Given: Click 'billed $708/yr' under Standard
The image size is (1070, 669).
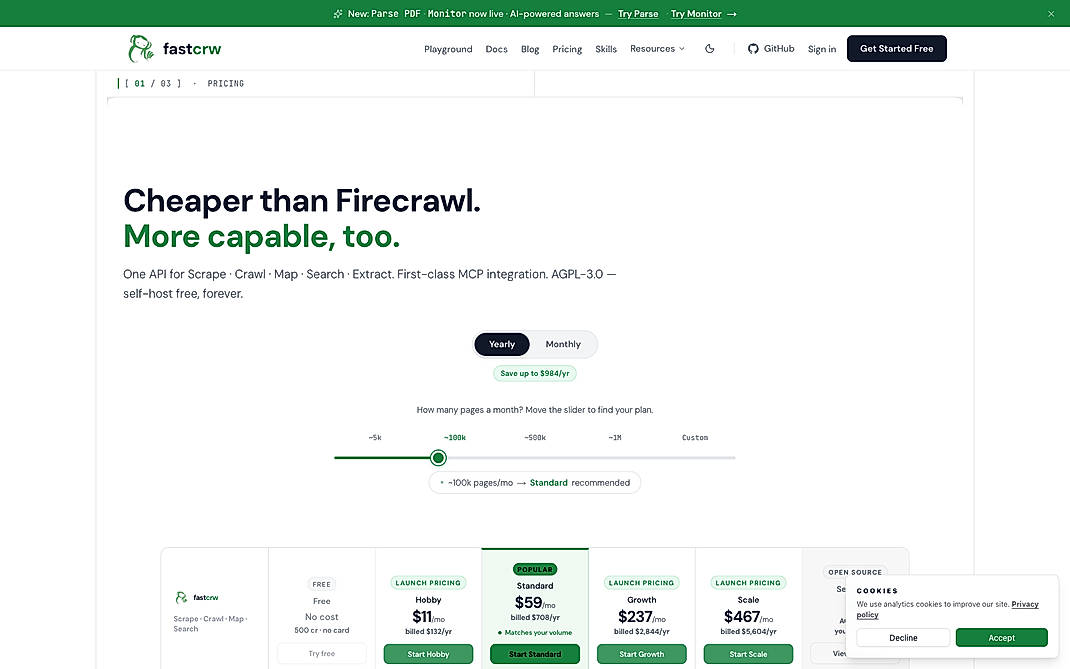Looking at the screenshot, I should click(x=535, y=618).
